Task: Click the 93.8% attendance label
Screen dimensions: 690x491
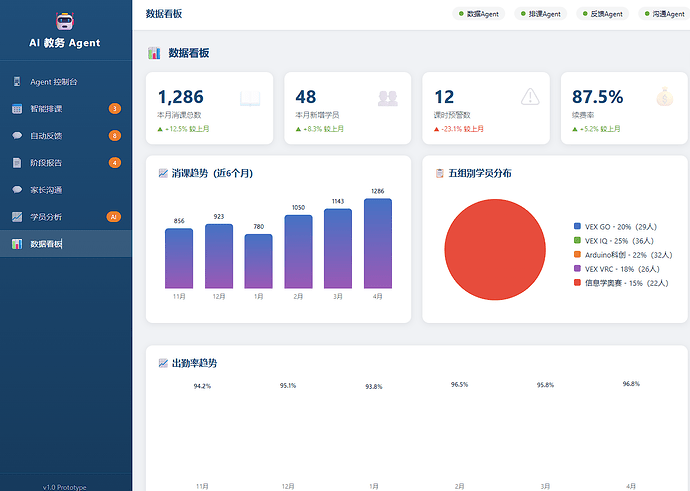Action: pyautogui.click(x=374, y=387)
